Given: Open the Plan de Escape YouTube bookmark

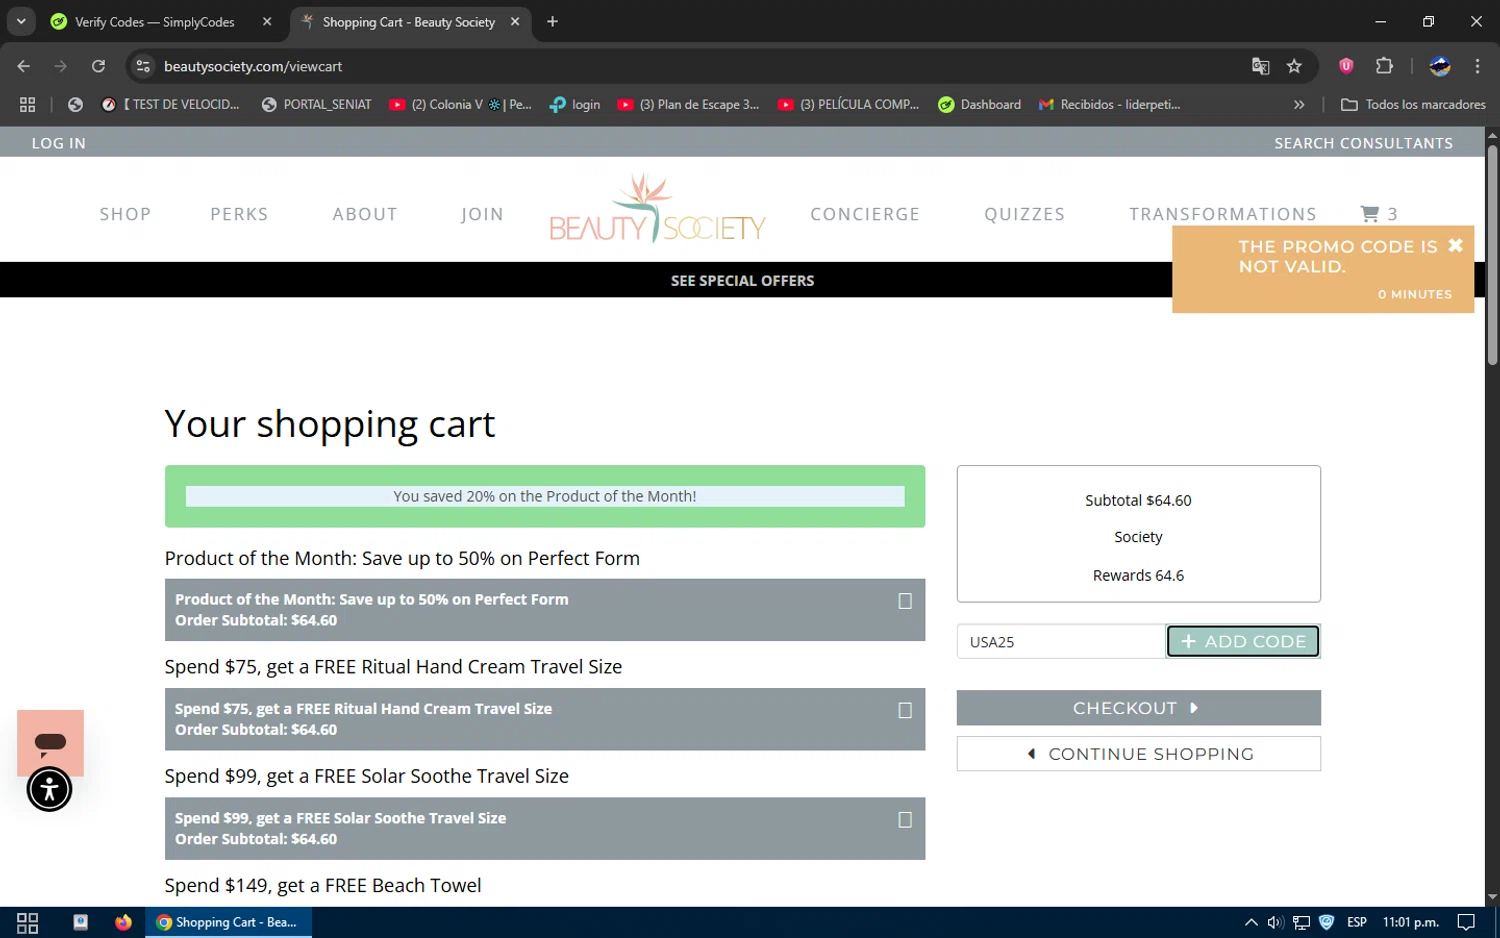Looking at the screenshot, I should [689, 104].
